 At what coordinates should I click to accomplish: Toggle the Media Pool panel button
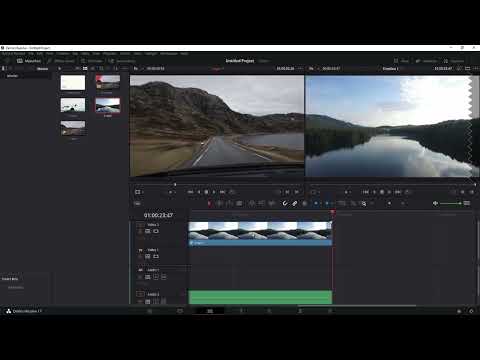coord(29,61)
